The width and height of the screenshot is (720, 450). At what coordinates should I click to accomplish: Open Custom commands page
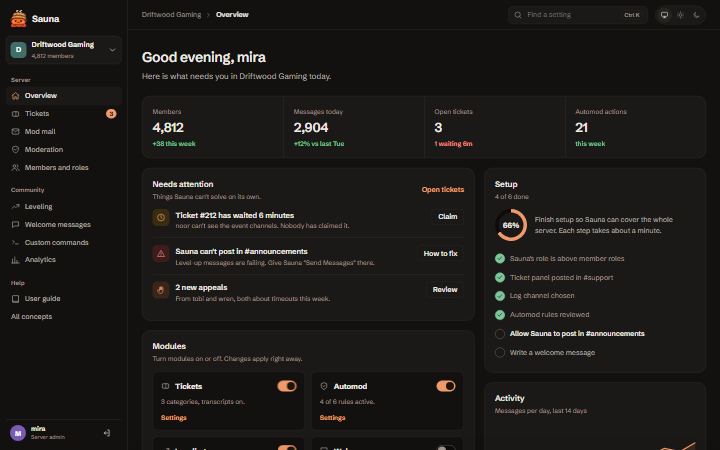click(64, 242)
